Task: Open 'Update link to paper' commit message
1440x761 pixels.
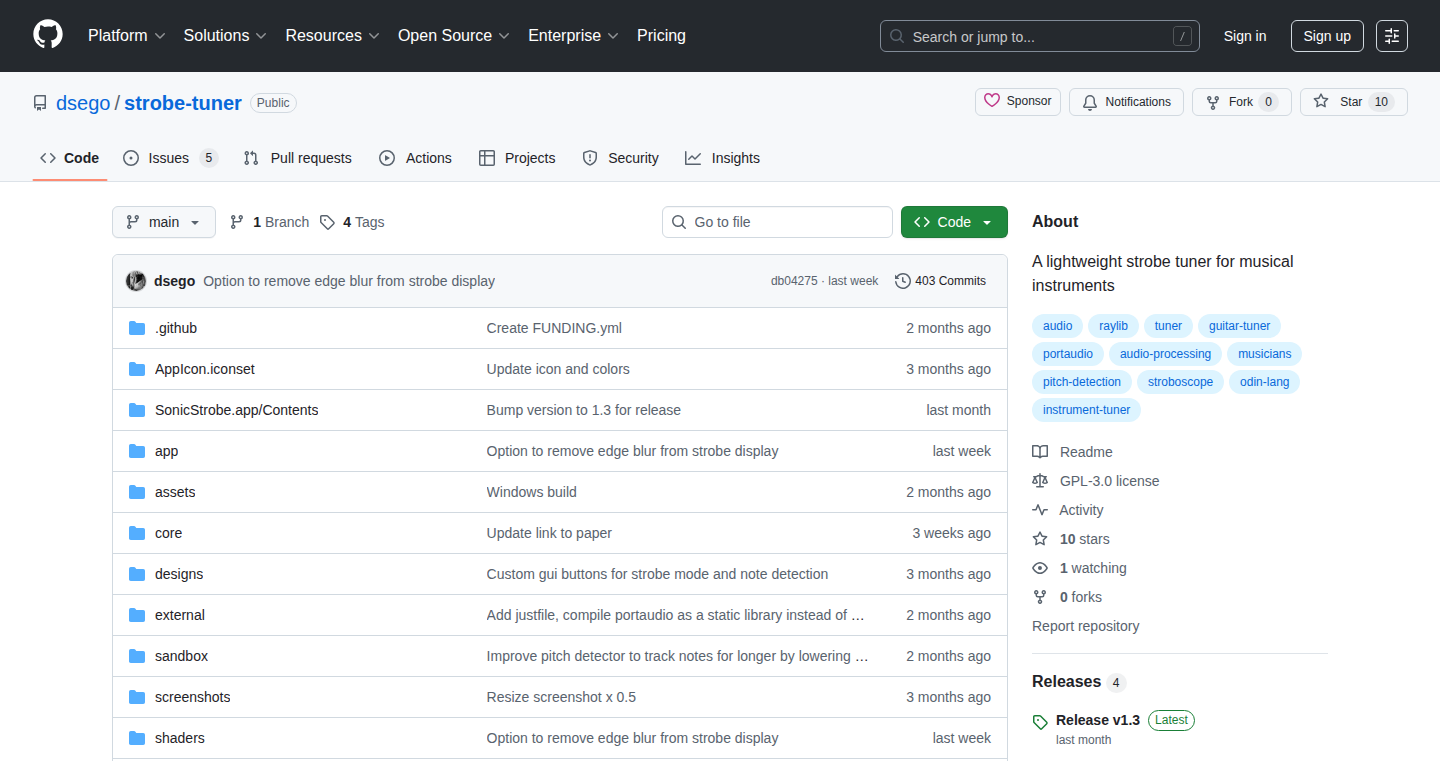Action: tap(549, 533)
